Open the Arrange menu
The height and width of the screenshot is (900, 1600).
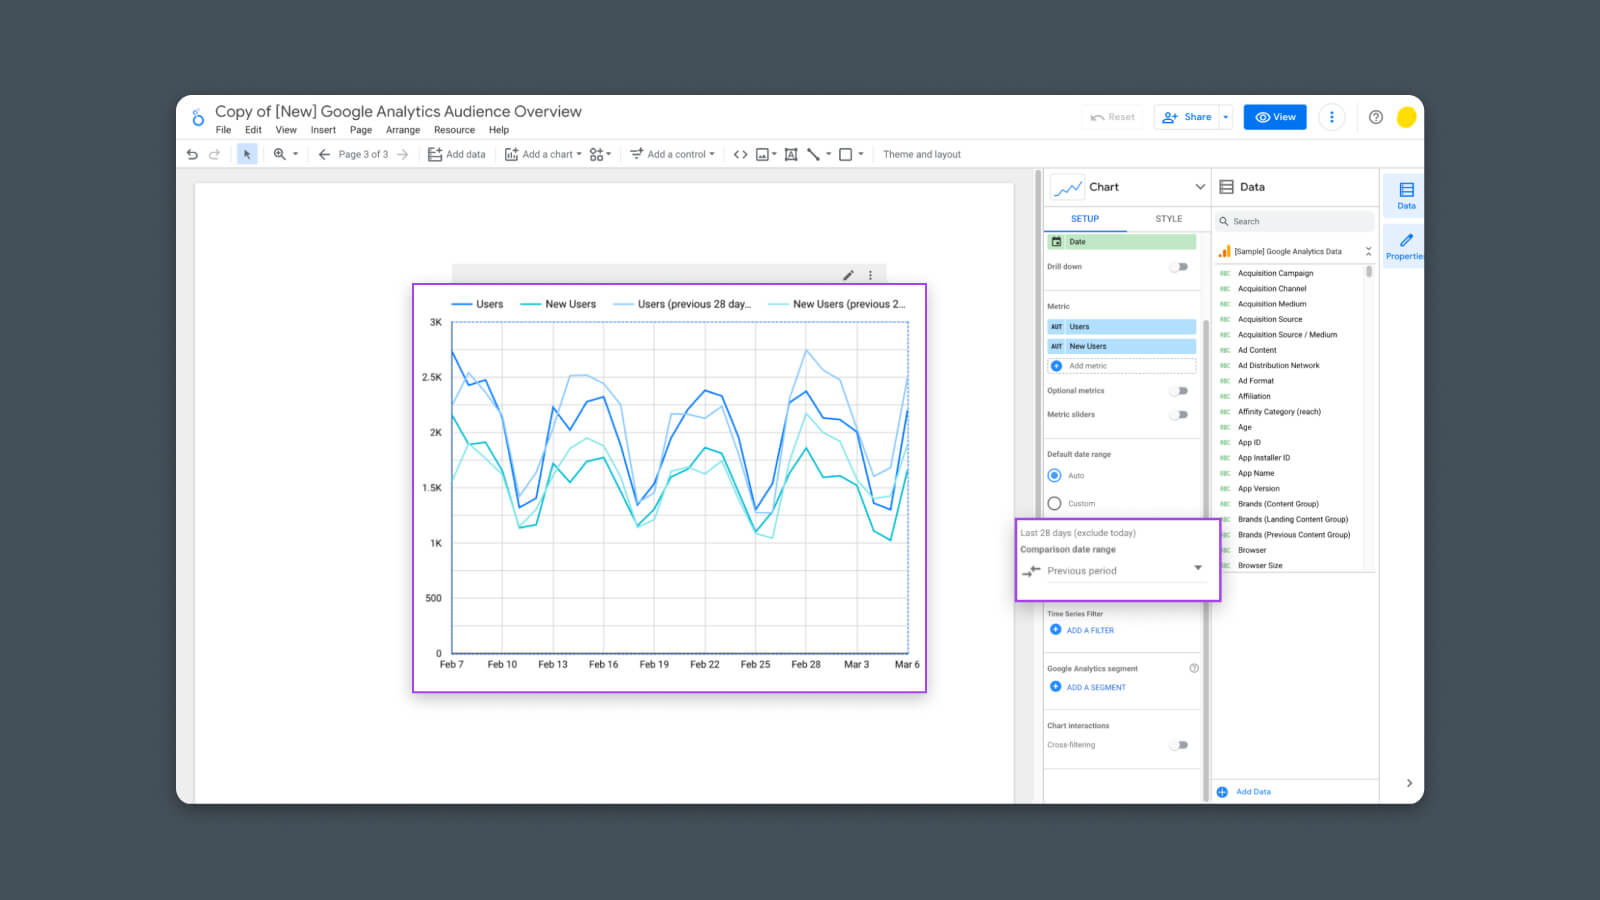coord(403,130)
